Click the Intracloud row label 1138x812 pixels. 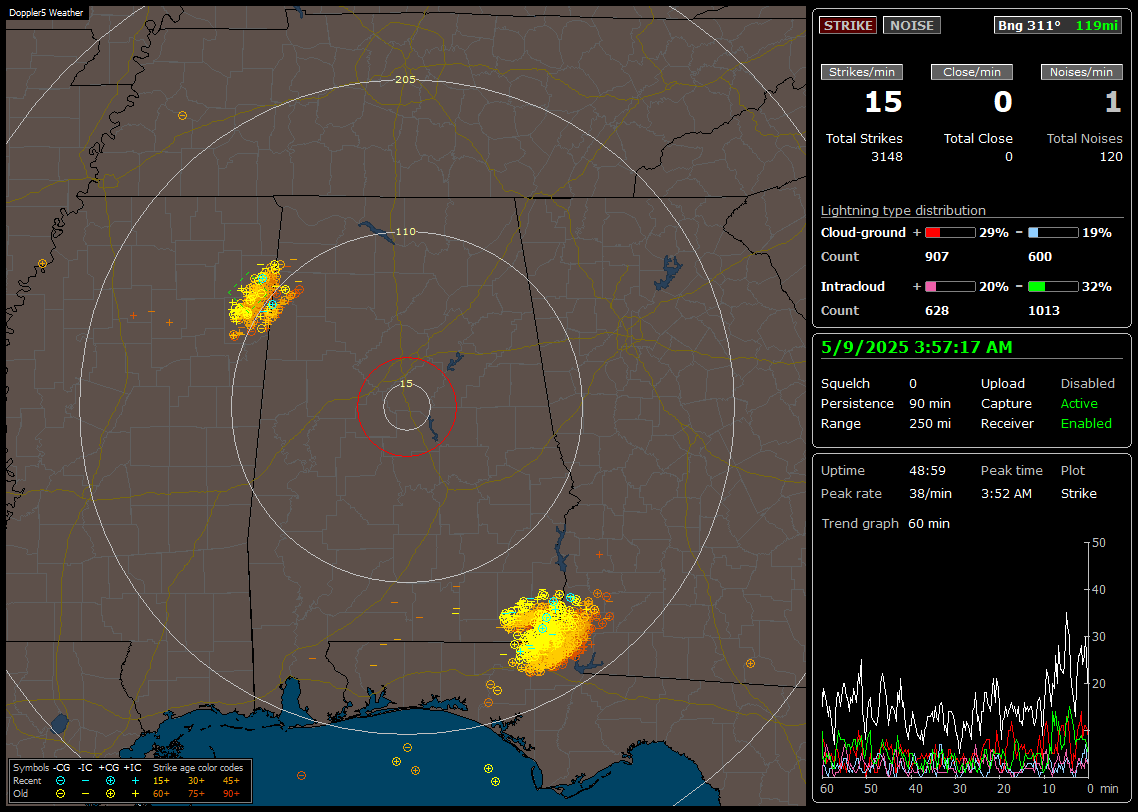click(853, 287)
